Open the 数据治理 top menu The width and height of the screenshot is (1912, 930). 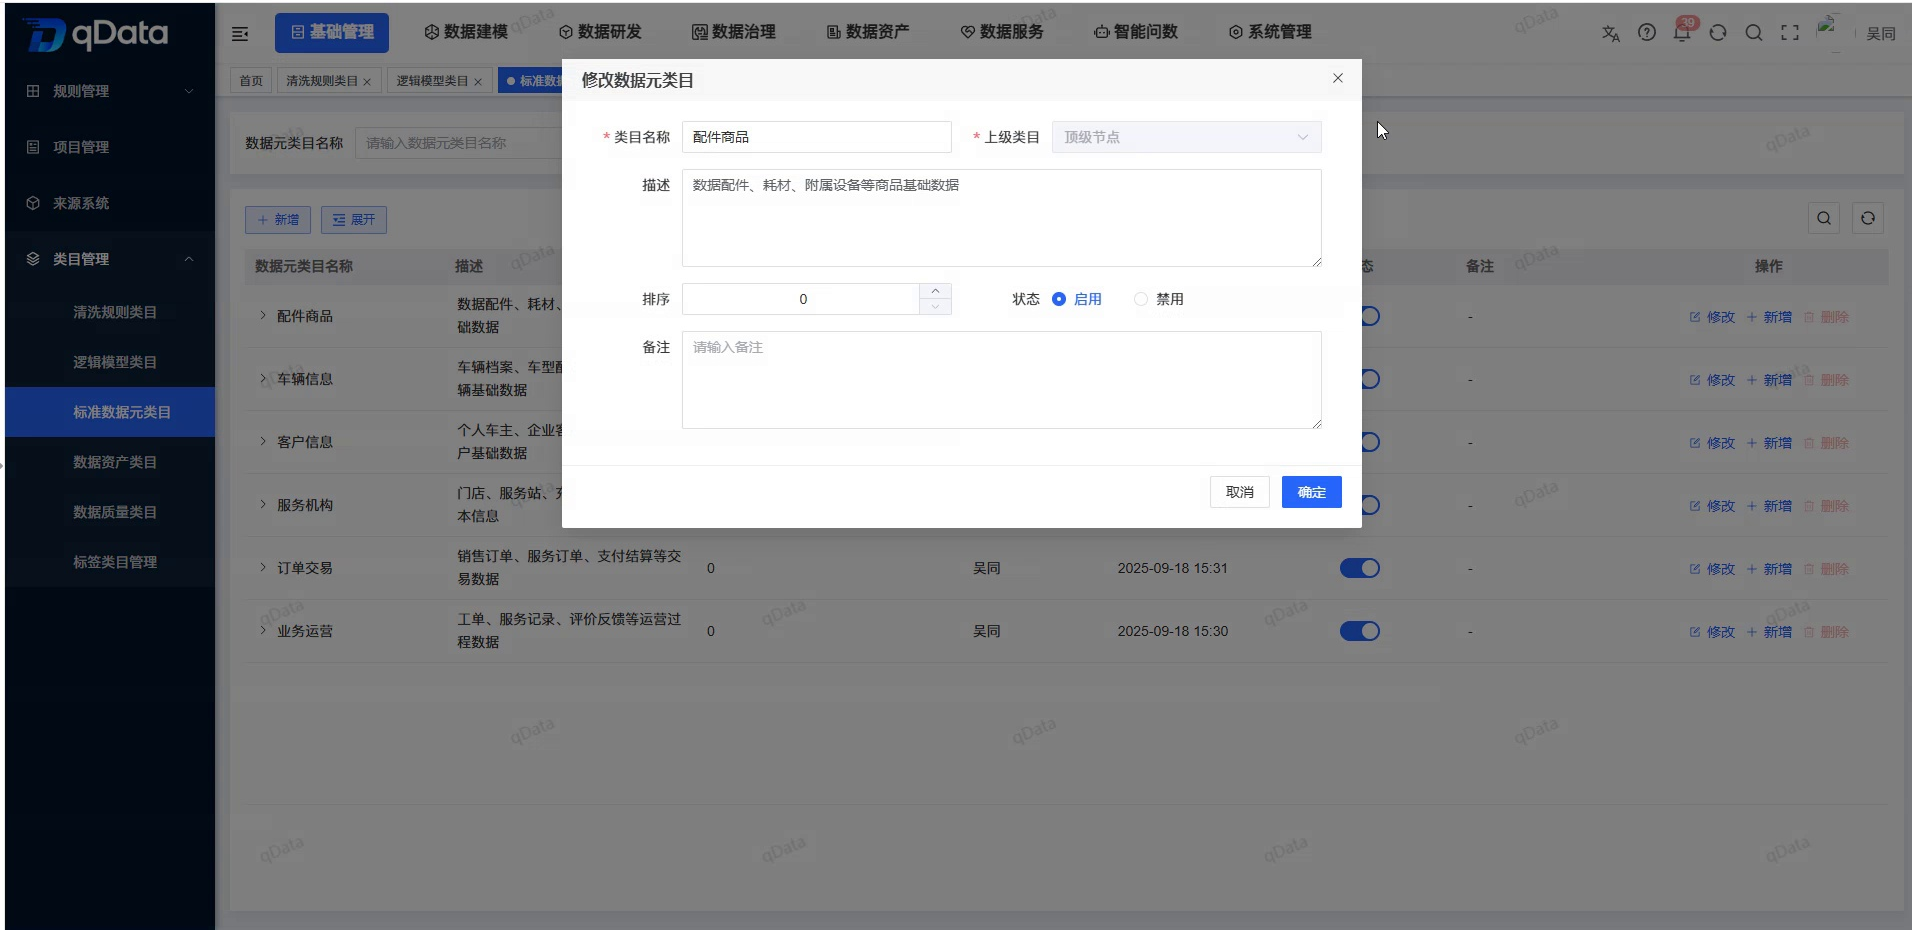pyautogui.click(x=734, y=32)
